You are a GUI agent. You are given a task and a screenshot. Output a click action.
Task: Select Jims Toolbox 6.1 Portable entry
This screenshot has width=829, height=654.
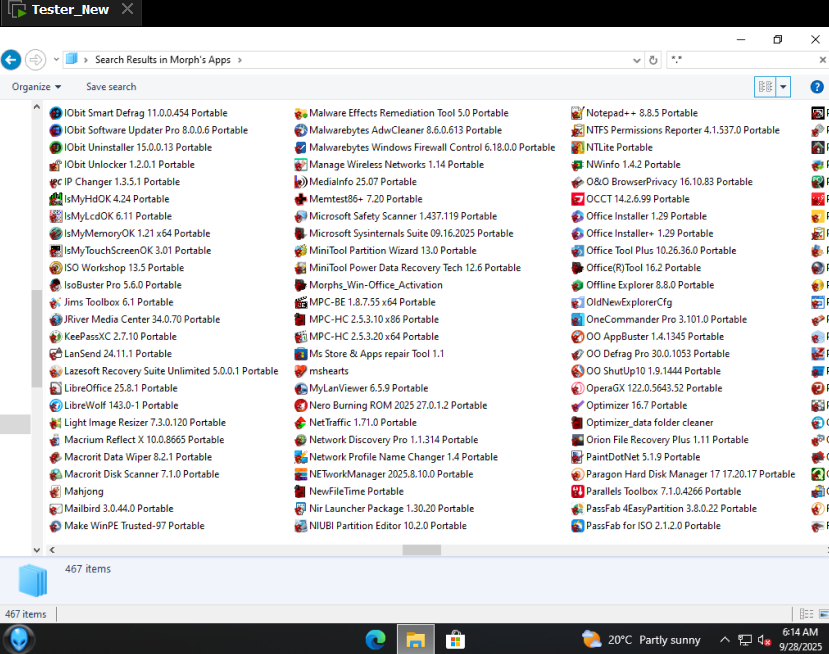click(112, 302)
